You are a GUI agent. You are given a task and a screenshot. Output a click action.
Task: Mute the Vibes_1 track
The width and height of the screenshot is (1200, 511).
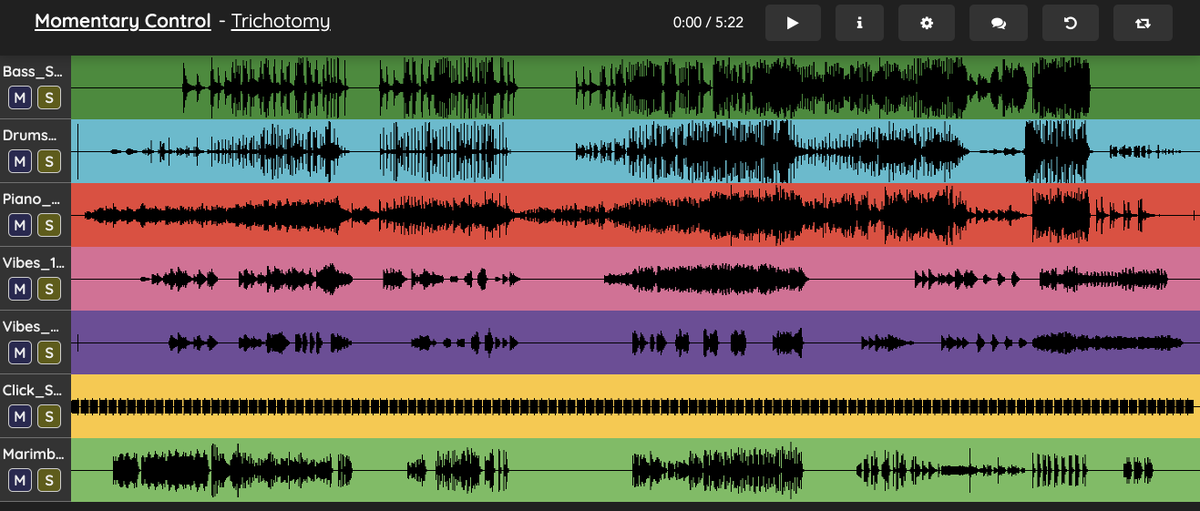(20, 289)
